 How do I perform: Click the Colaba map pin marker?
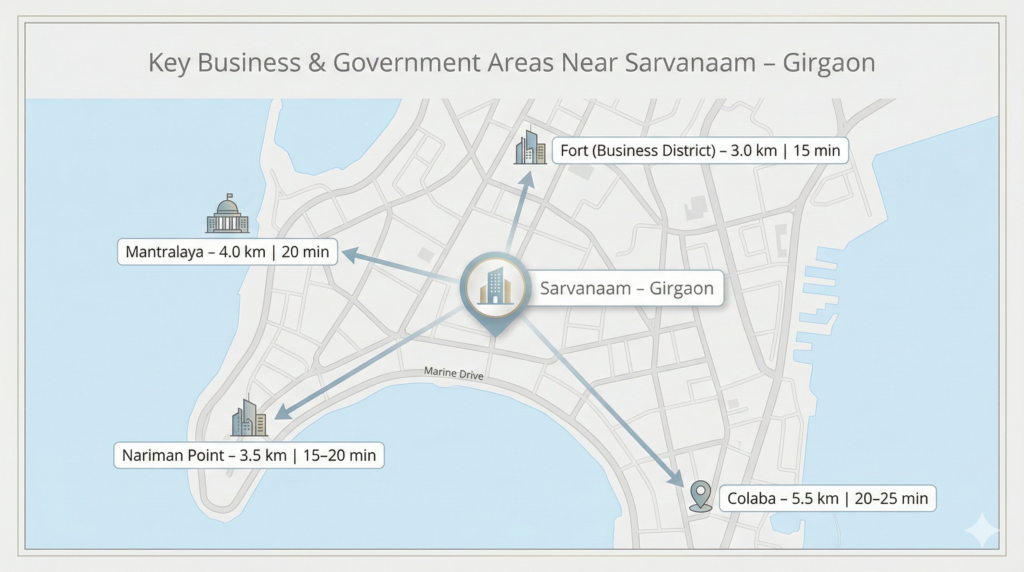click(x=701, y=496)
